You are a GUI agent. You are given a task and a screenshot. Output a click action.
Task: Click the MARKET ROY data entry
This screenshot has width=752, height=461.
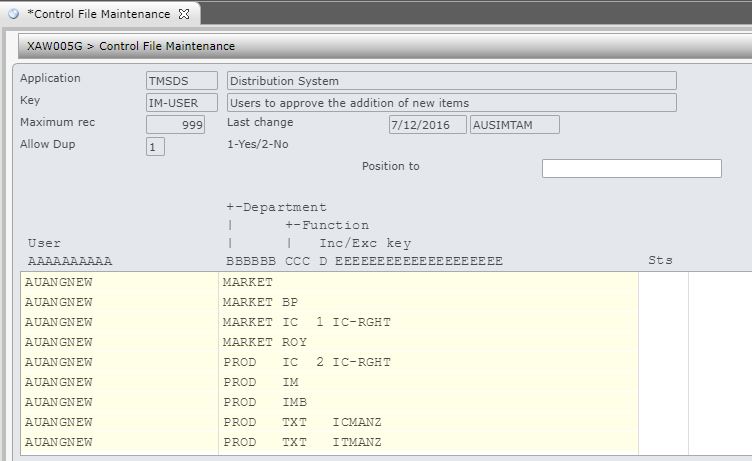point(427,342)
